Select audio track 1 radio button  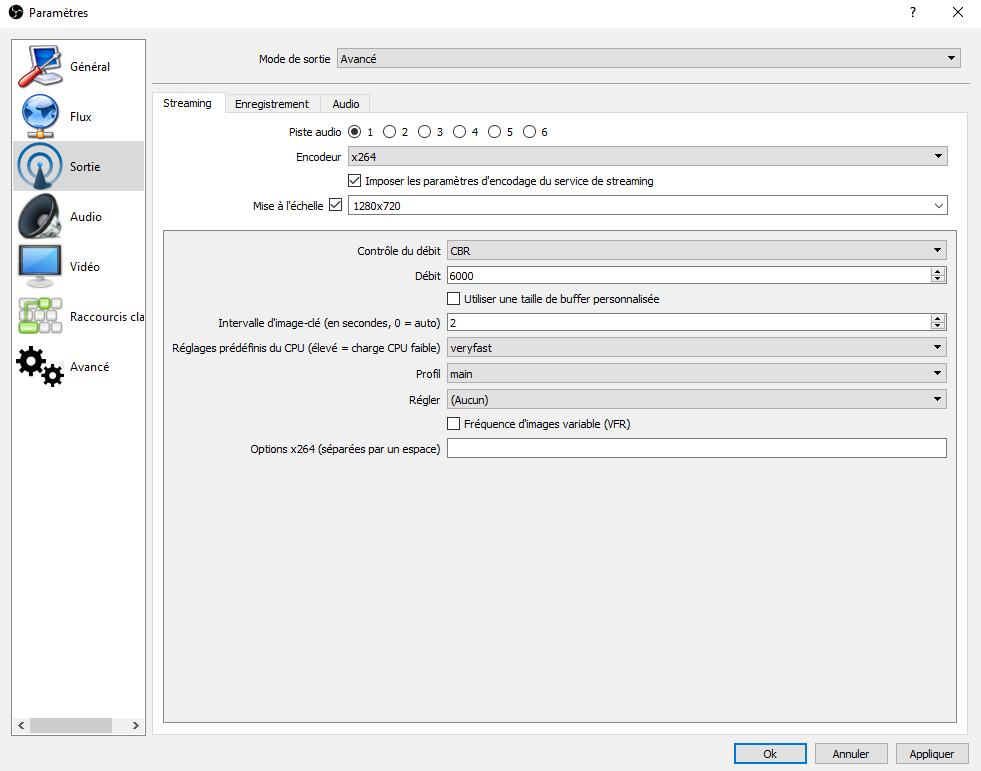pyautogui.click(x=355, y=131)
